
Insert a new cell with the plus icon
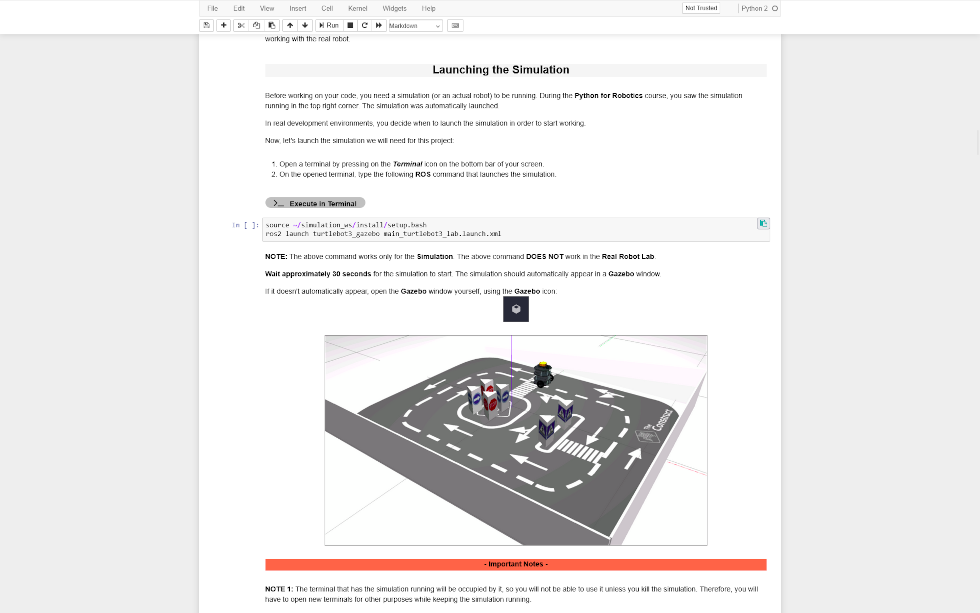tap(224, 25)
